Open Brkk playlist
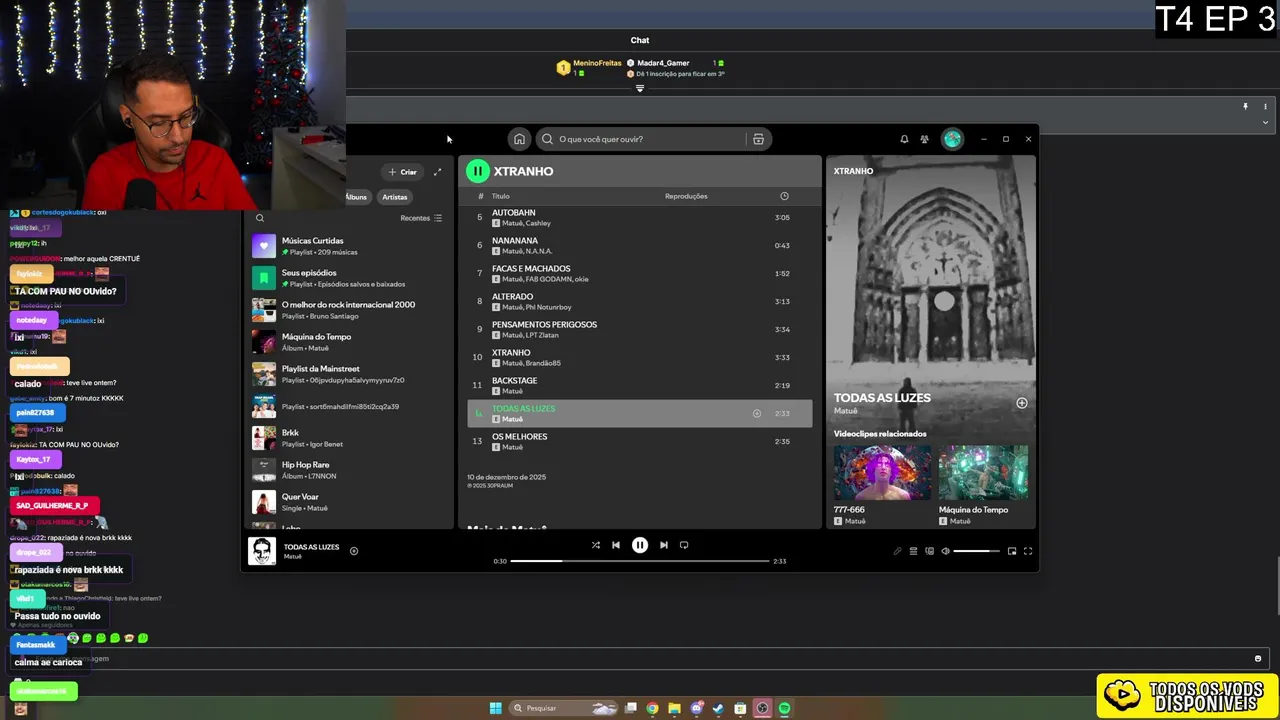This screenshot has height=720, width=1280. [347, 438]
